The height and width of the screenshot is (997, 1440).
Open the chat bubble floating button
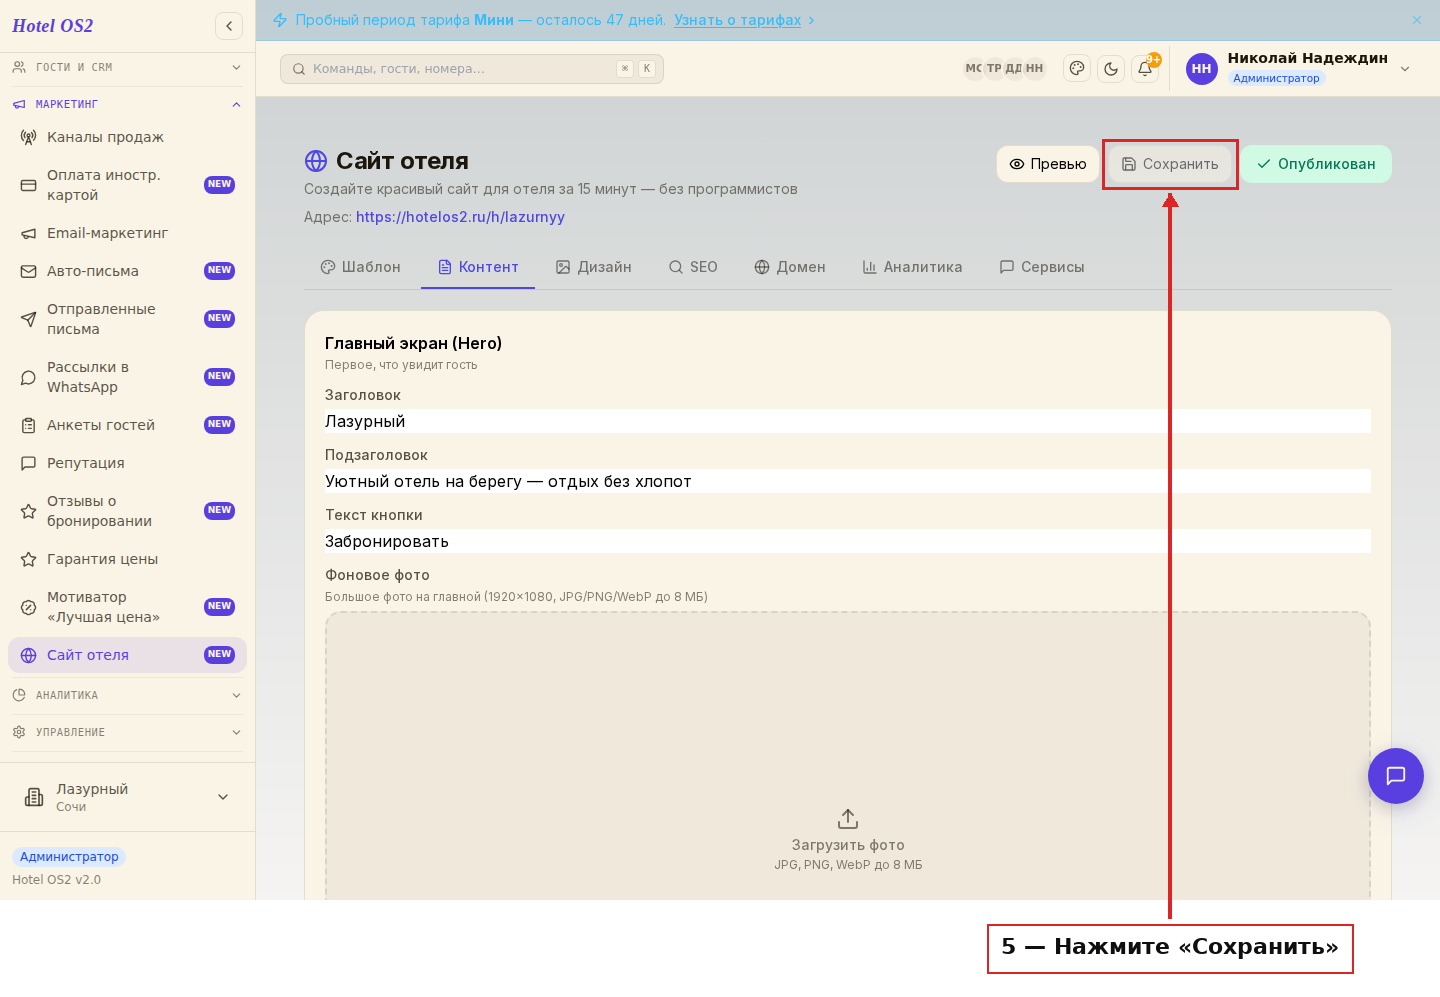pos(1396,776)
